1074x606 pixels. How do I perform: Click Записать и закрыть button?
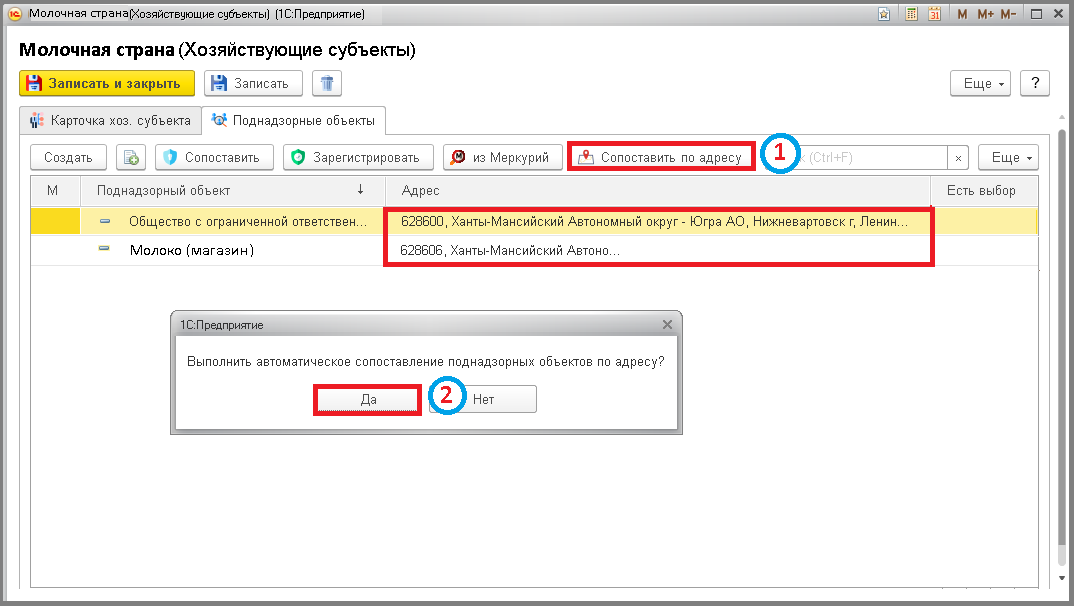(x=107, y=84)
